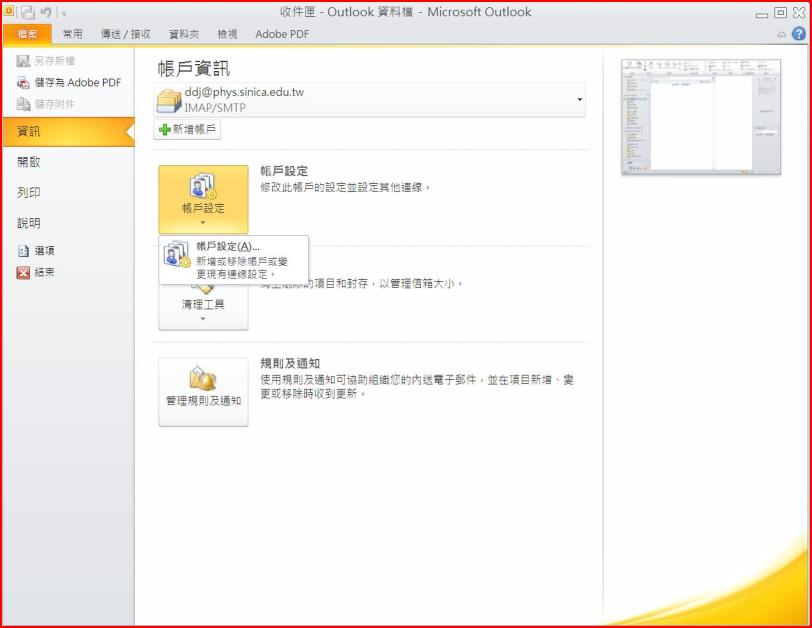Click the account folder icon beside ddj@phys.sinica.edu.tw

click(168, 100)
